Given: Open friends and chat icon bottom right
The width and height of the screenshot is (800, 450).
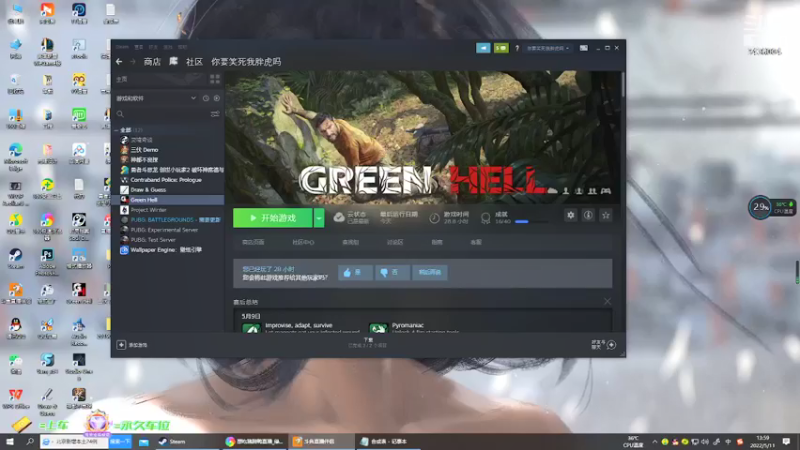Looking at the screenshot, I should pos(611,345).
